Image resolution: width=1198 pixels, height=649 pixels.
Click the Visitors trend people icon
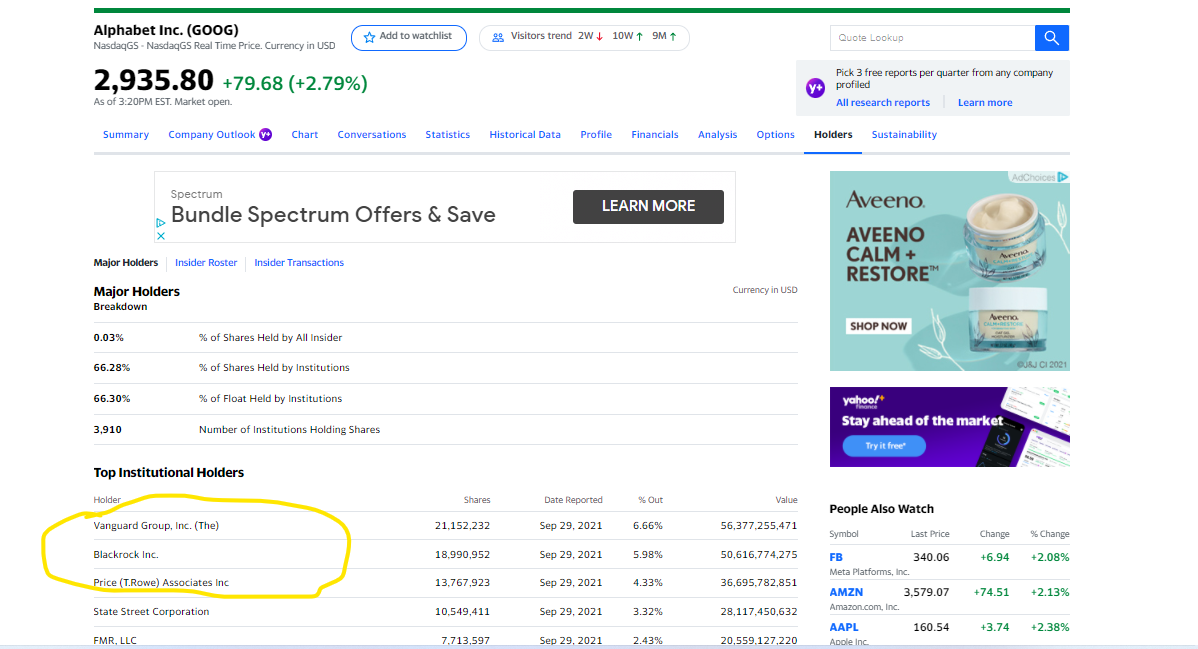(x=498, y=37)
